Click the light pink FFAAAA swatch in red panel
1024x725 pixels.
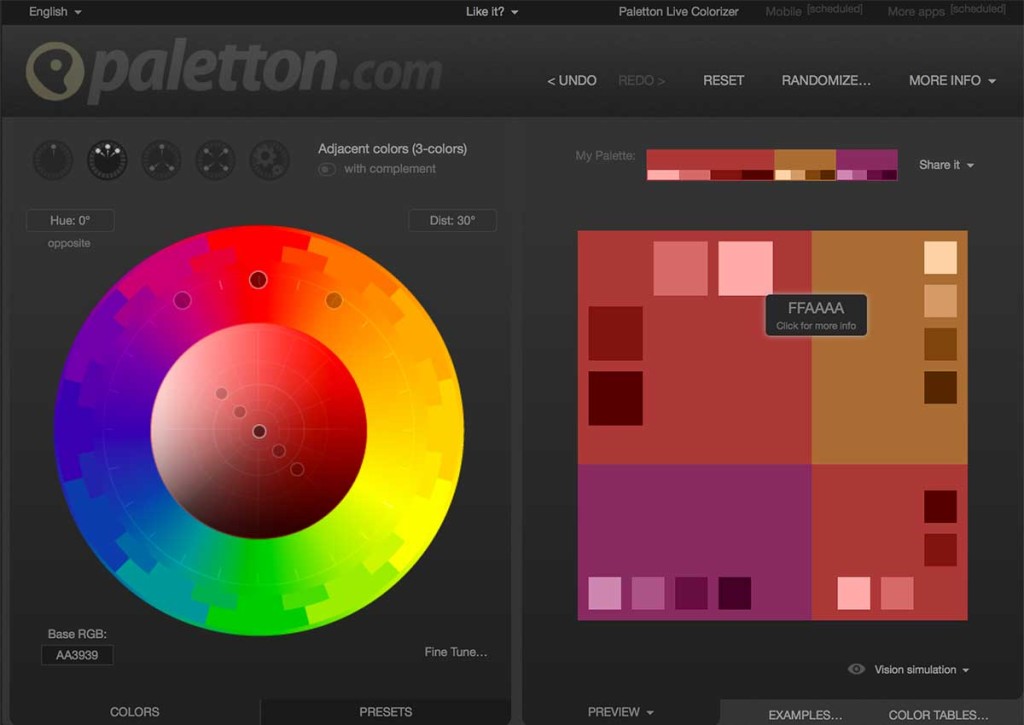tap(745, 268)
